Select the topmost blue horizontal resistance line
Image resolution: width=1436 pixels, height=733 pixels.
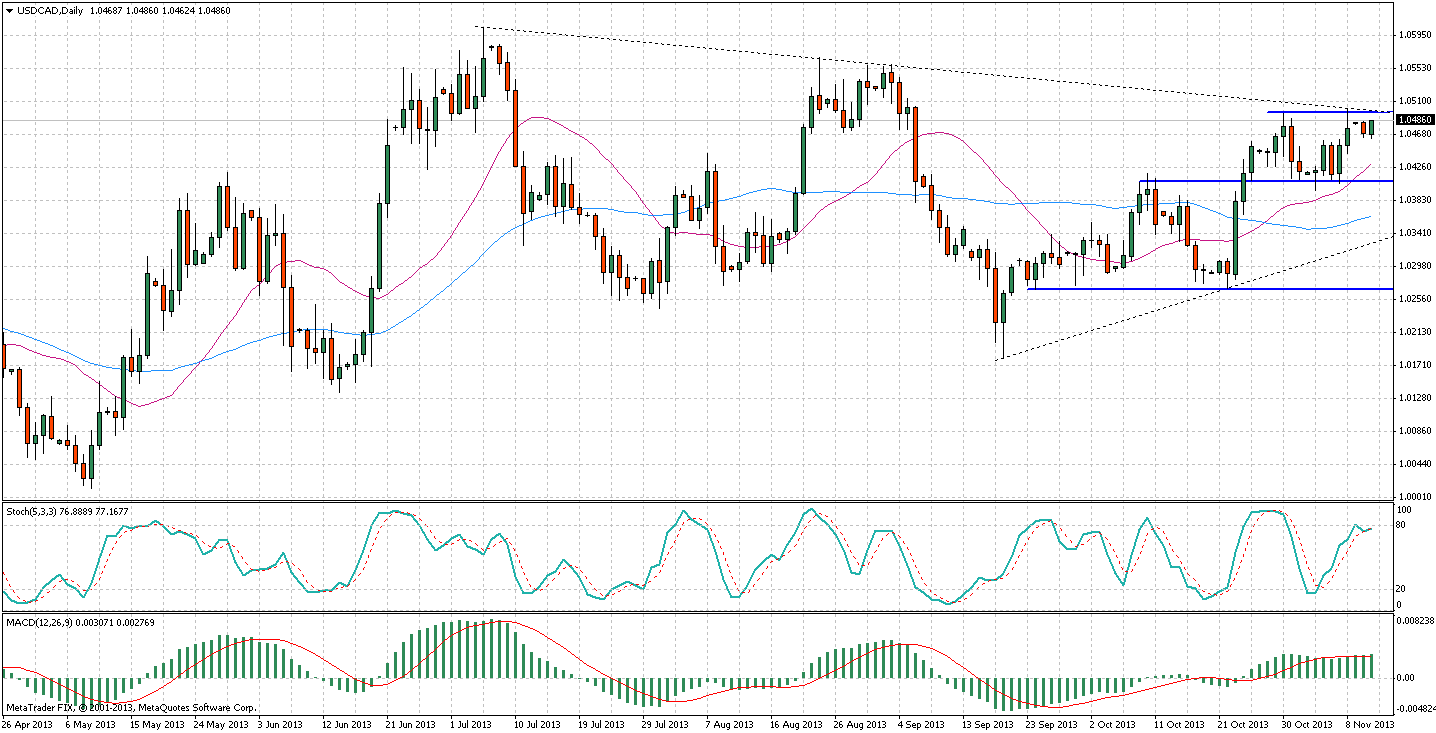1330,111
